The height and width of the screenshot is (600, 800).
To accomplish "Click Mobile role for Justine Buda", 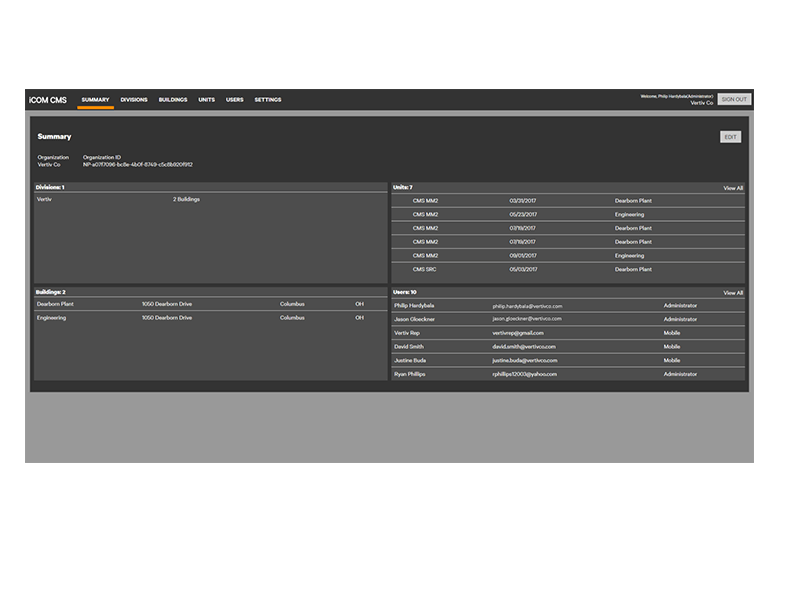I will coord(671,361).
